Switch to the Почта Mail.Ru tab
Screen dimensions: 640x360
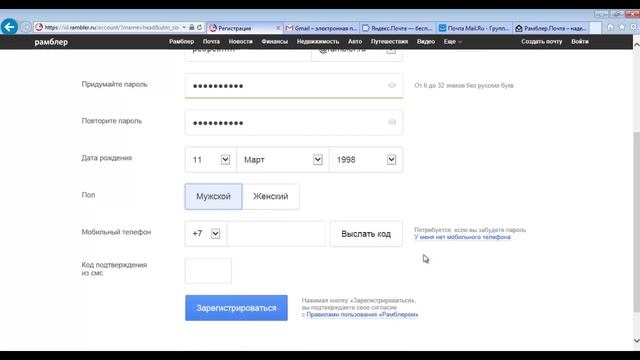click(474, 28)
